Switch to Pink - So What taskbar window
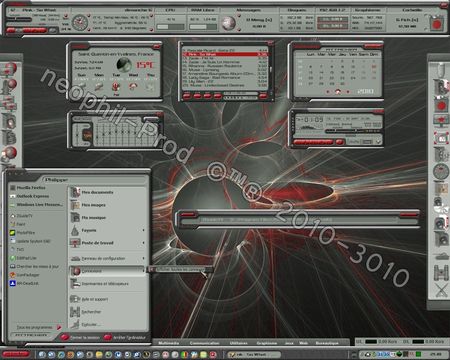This screenshot has height=360, width=450. (254, 354)
